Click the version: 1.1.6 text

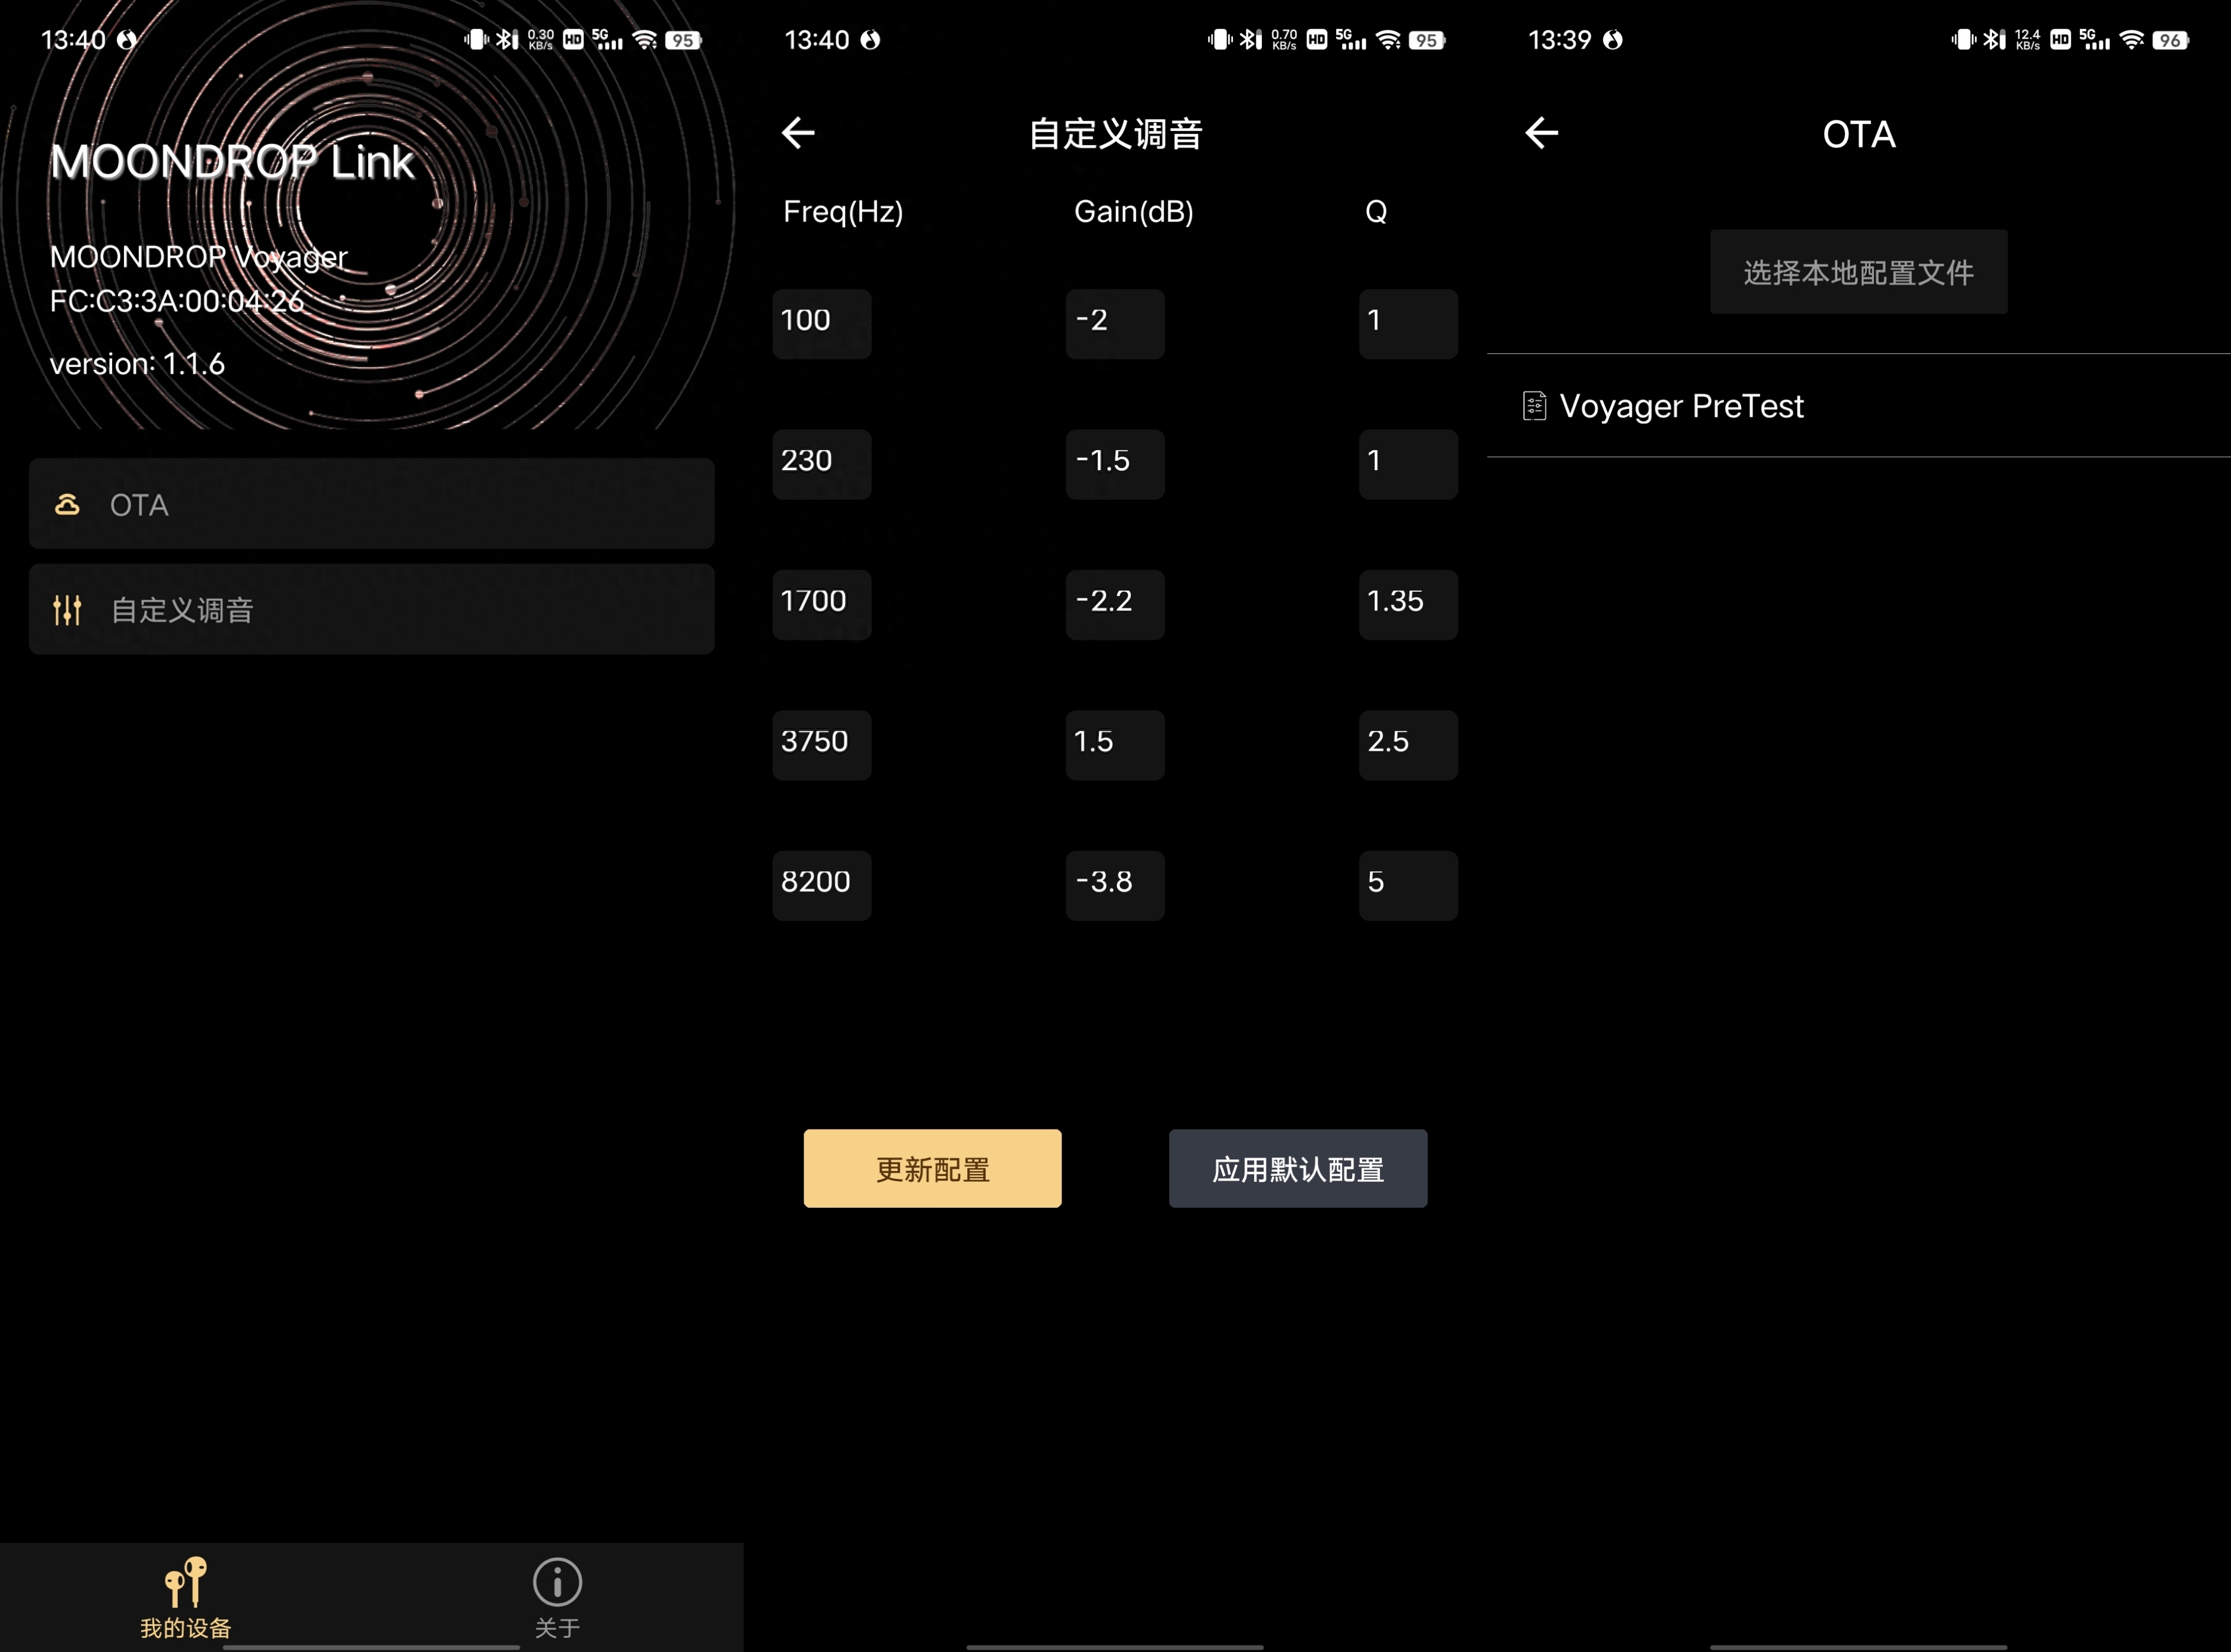tap(137, 364)
